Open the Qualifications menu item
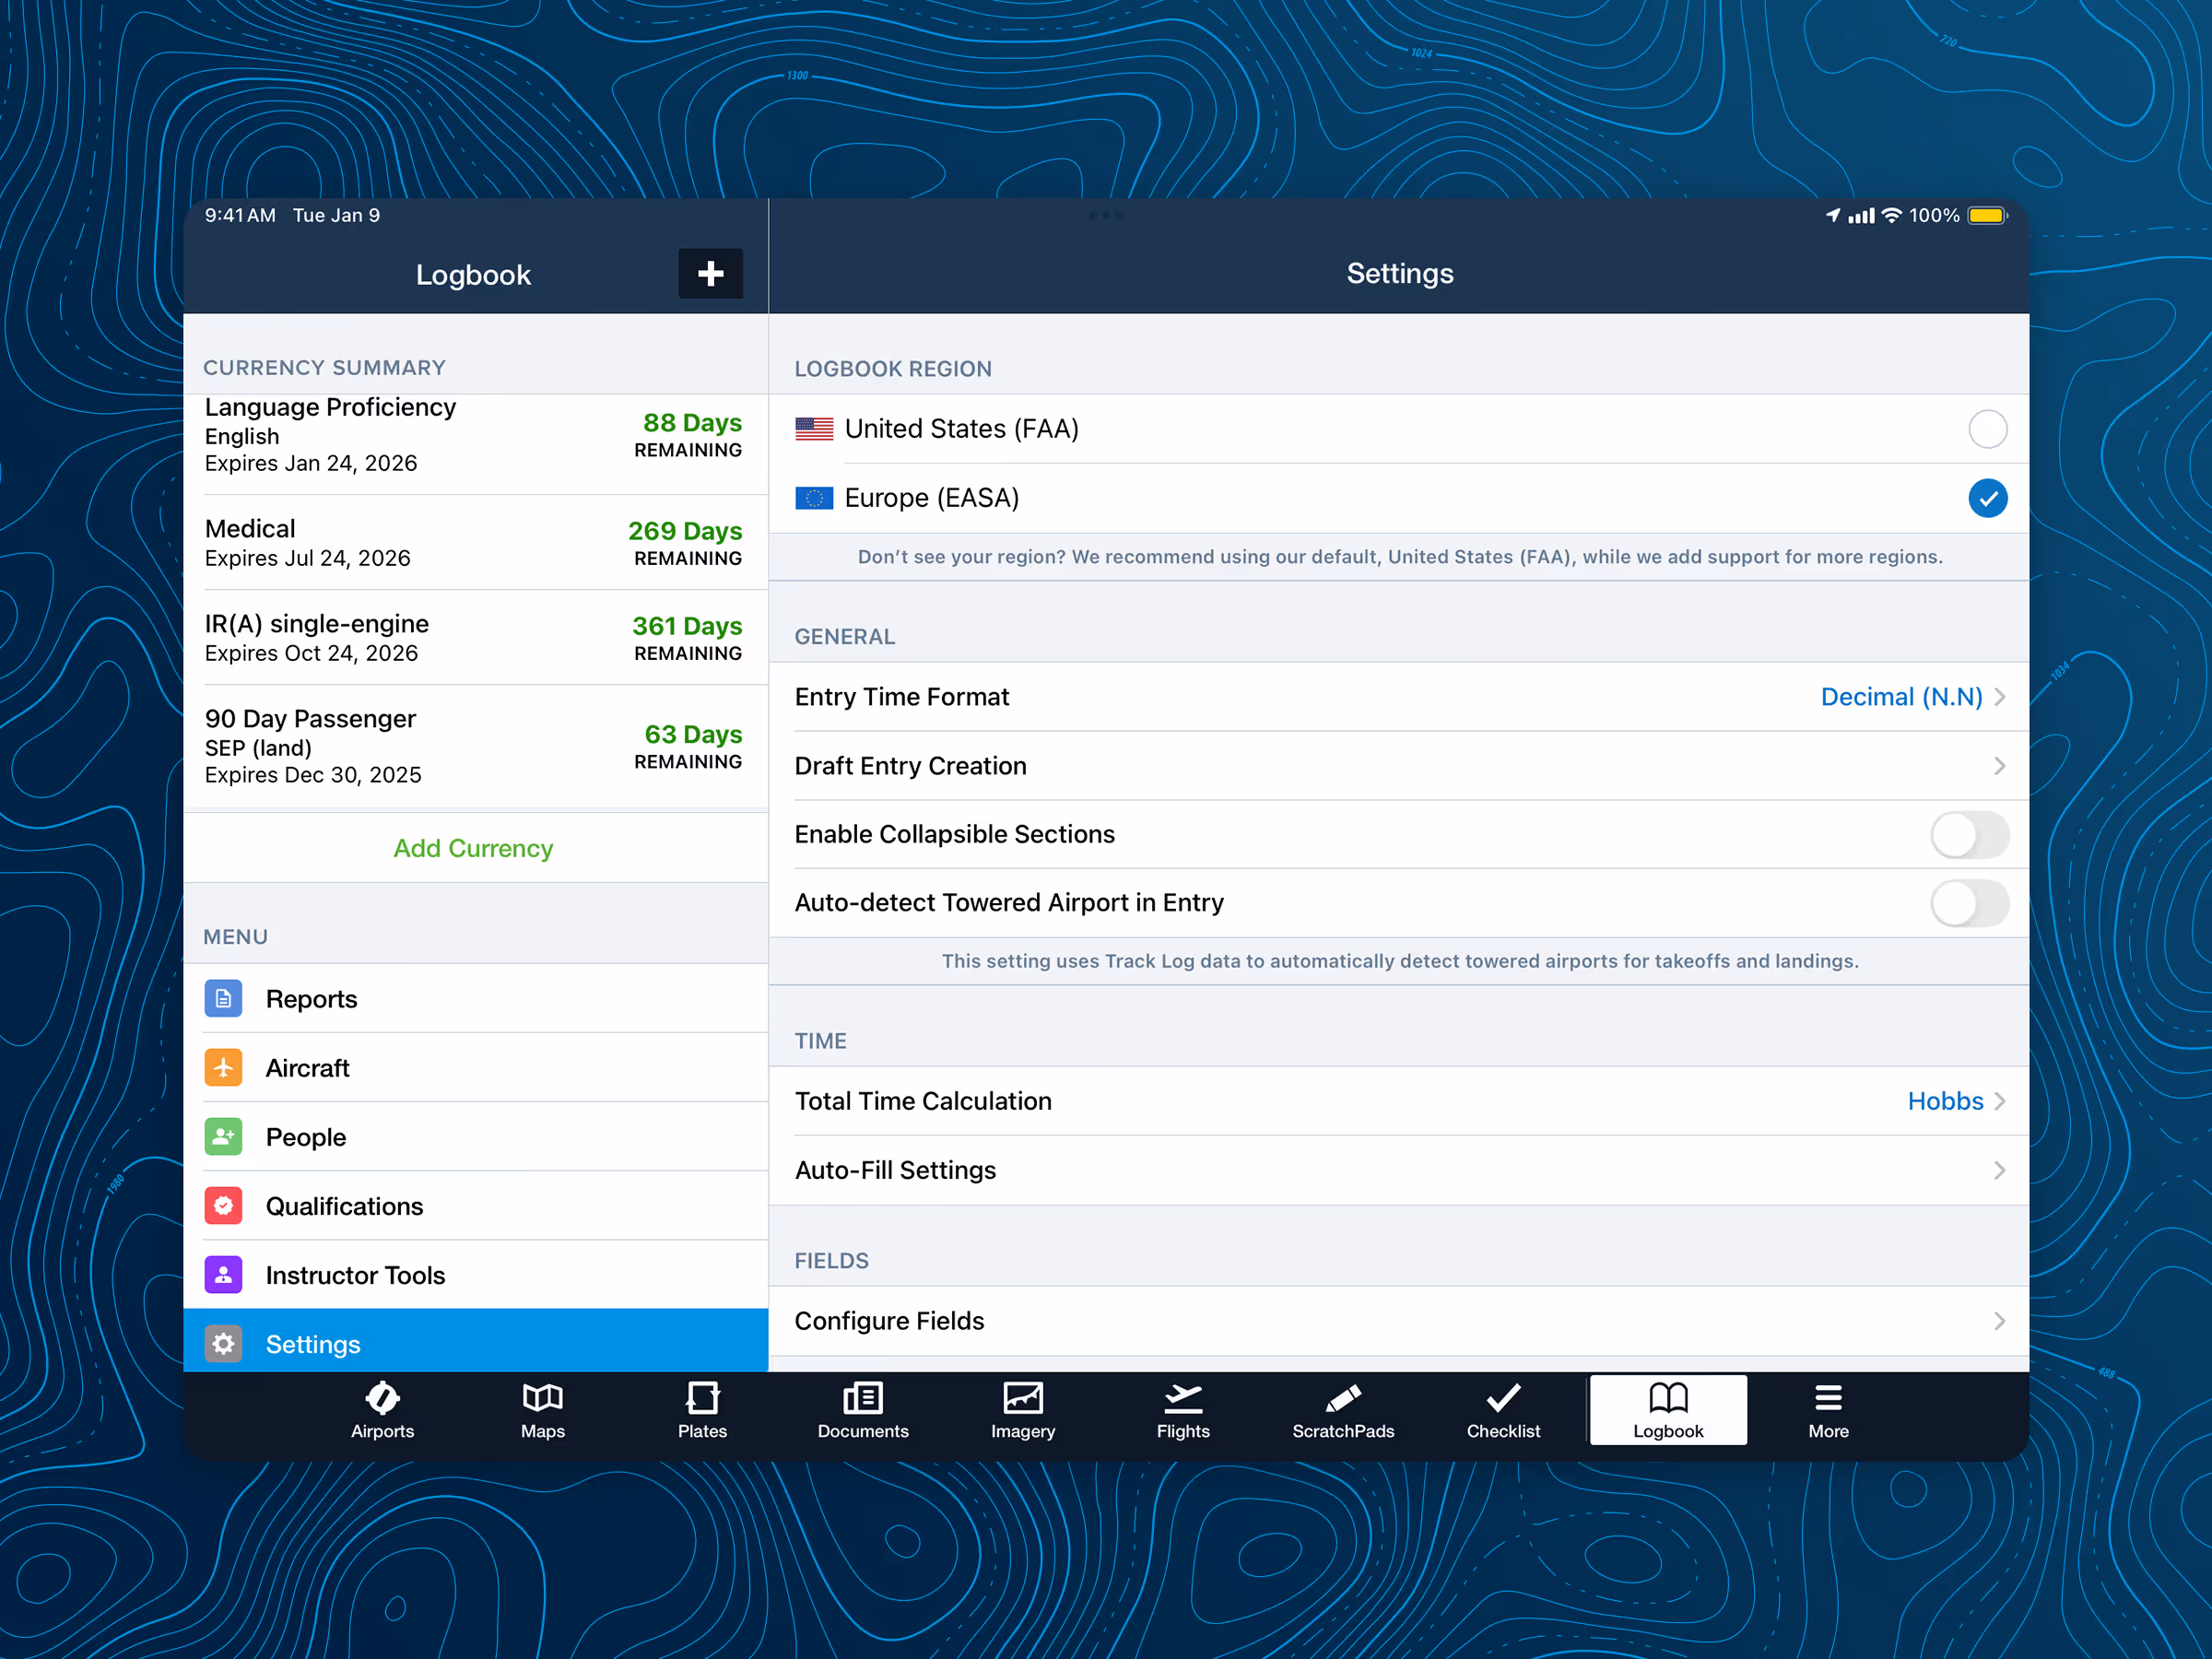Image resolution: width=2212 pixels, height=1659 pixels. (344, 1206)
